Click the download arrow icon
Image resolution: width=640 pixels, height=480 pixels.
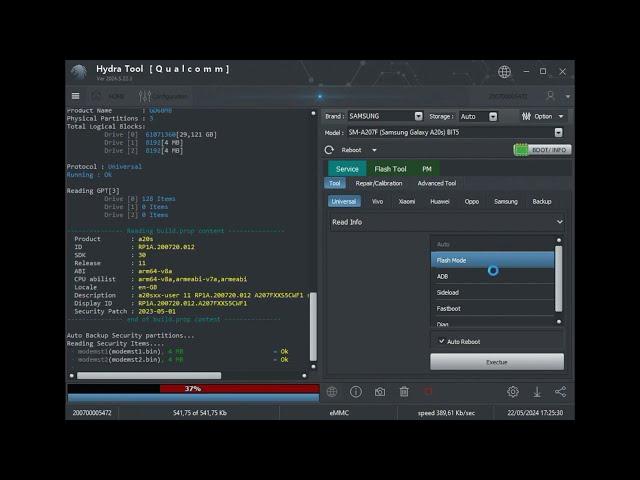(x=537, y=392)
